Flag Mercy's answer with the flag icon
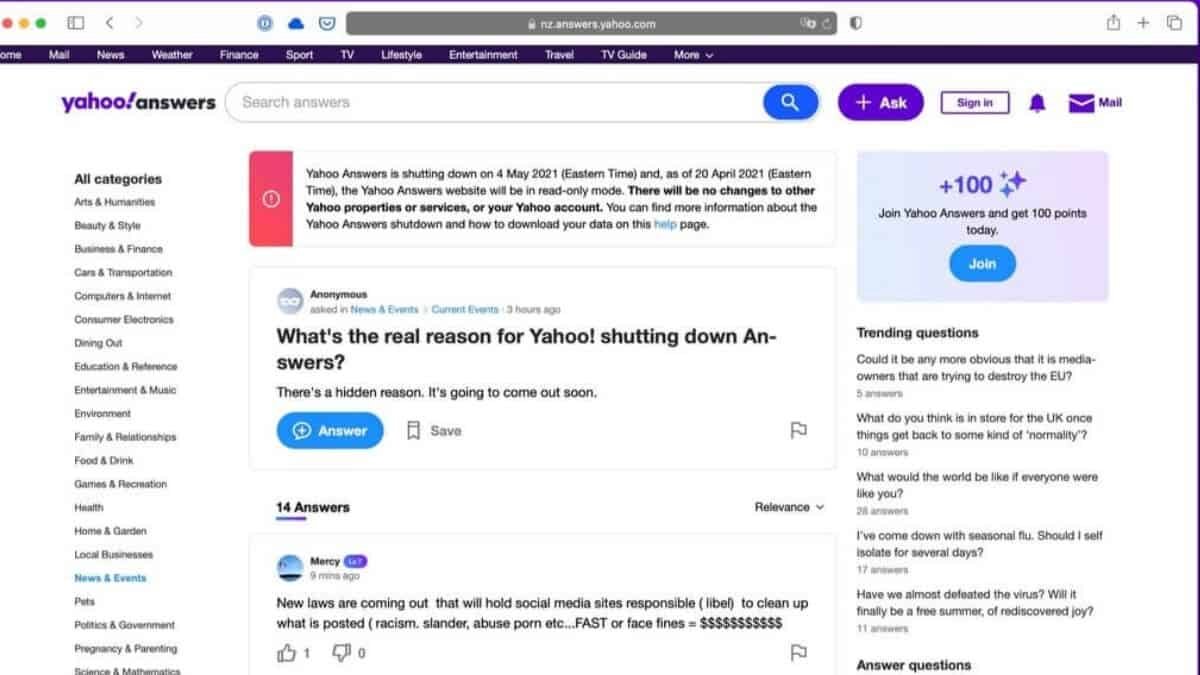 coord(798,652)
